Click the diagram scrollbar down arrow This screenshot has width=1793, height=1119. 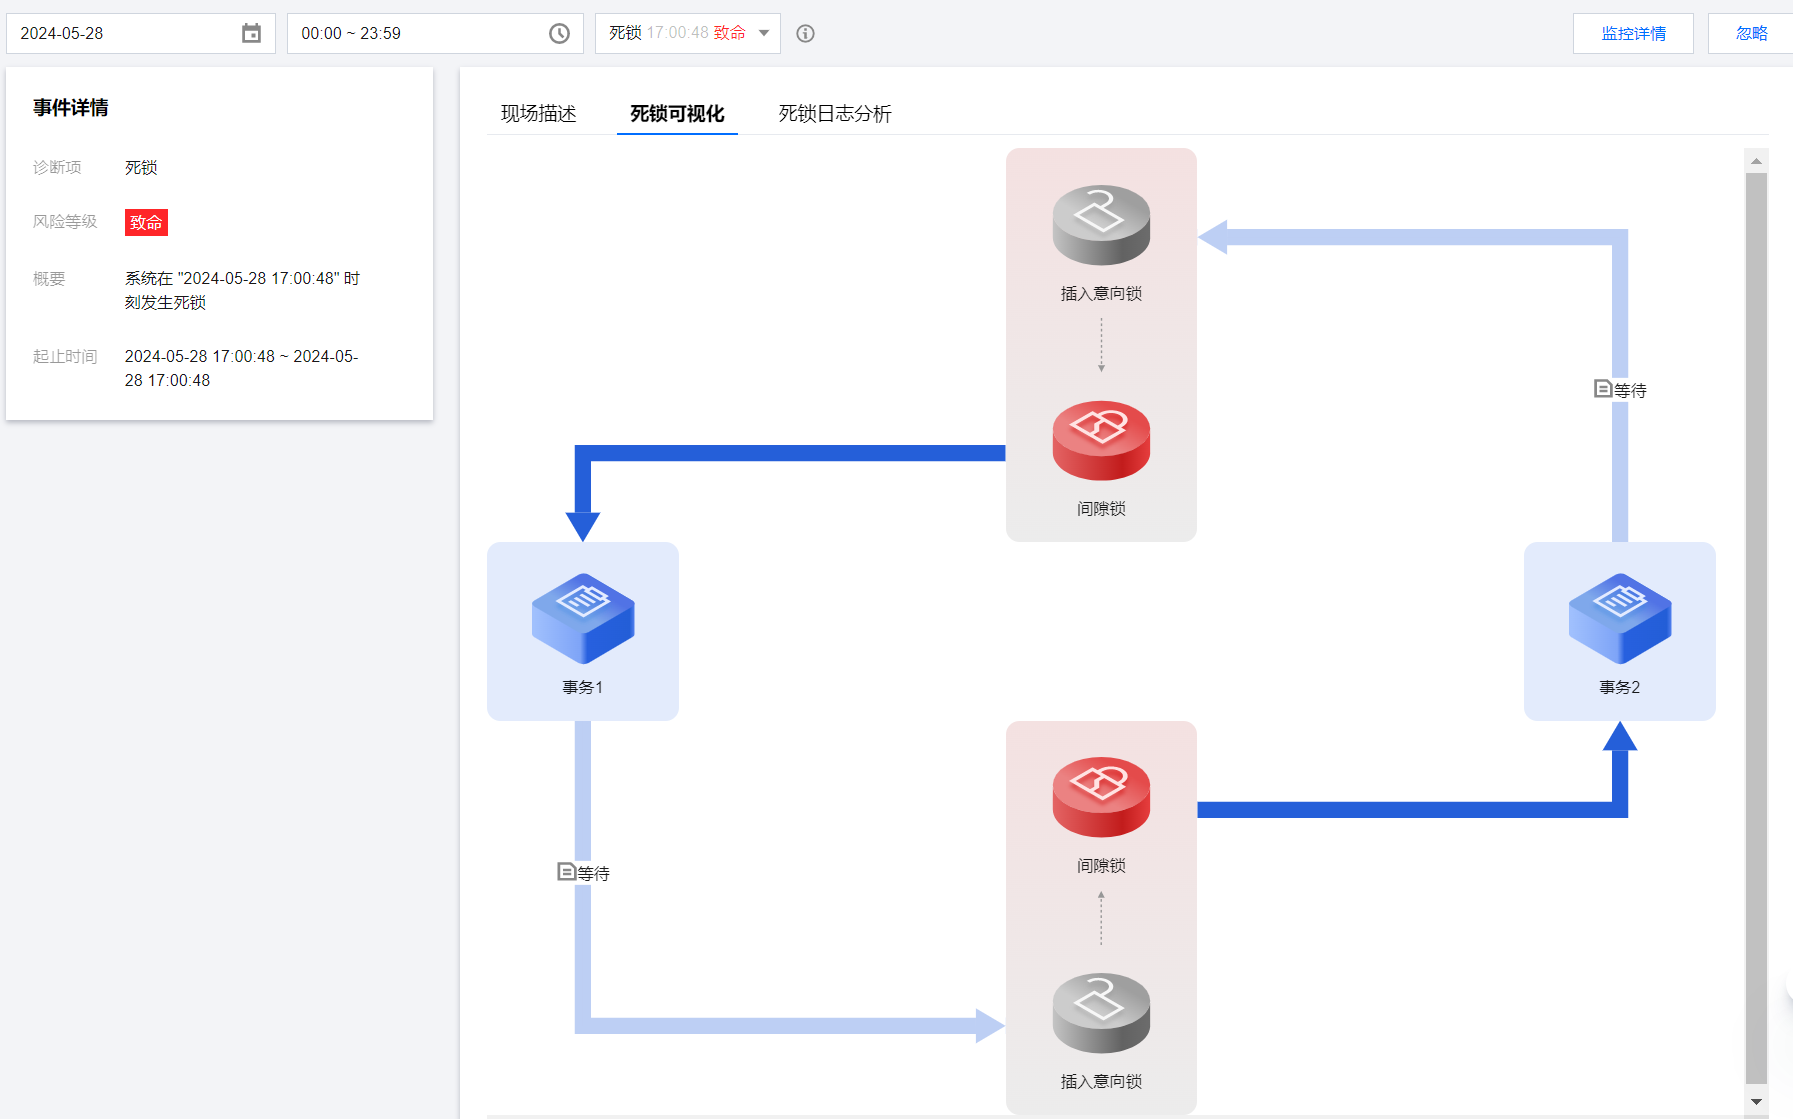click(1756, 1101)
